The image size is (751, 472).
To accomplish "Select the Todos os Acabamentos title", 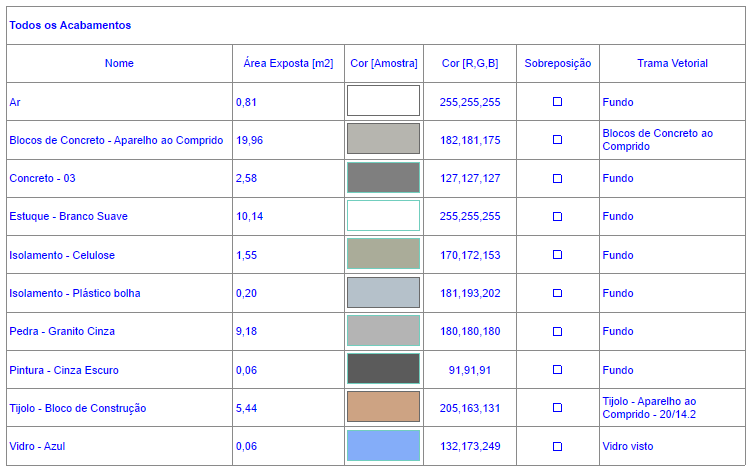I will 70,25.
